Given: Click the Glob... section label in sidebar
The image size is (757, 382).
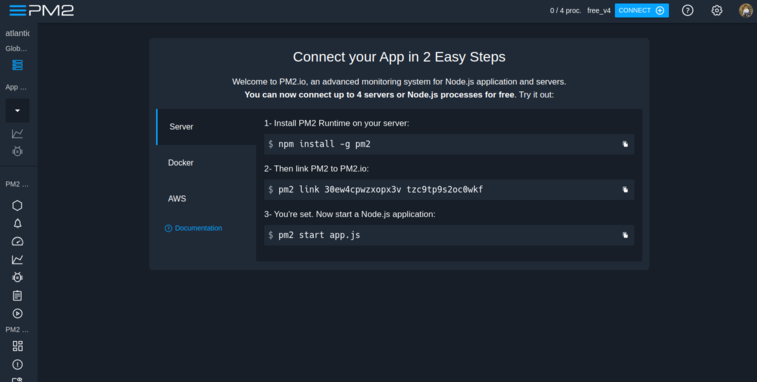Looking at the screenshot, I should (16, 48).
